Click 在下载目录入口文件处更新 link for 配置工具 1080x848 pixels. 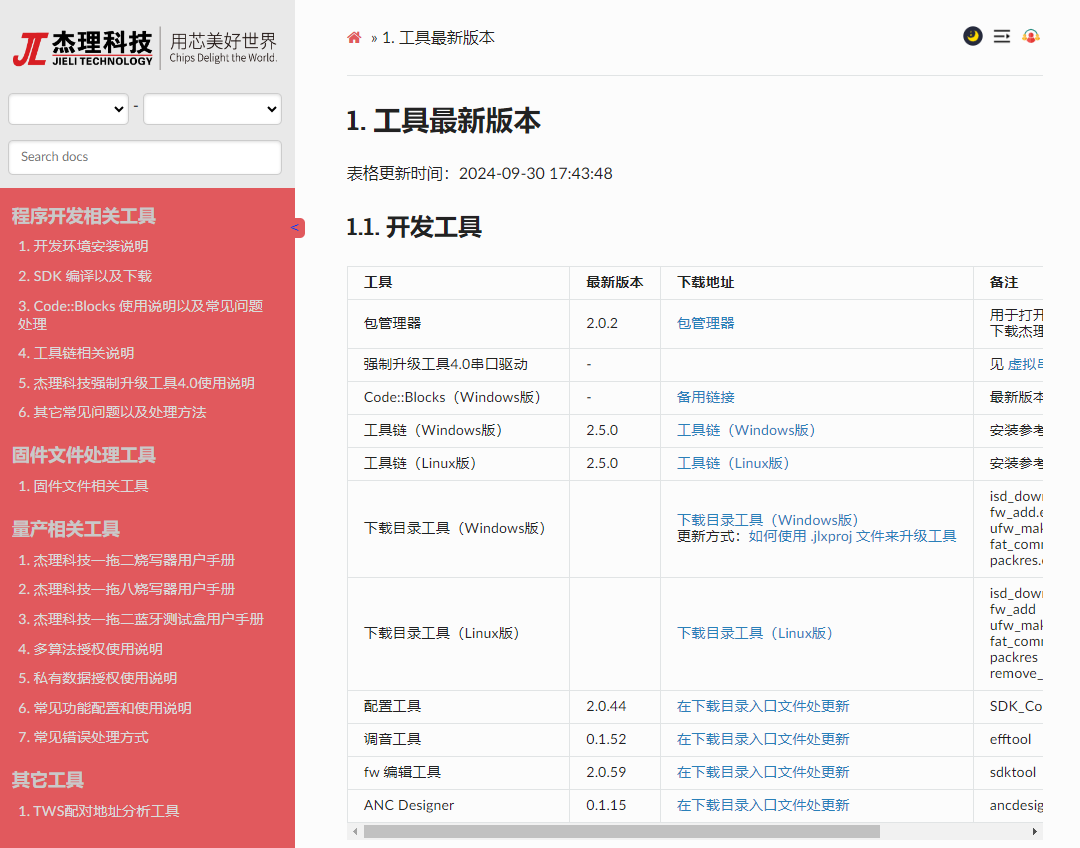click(x=763, y=706)
